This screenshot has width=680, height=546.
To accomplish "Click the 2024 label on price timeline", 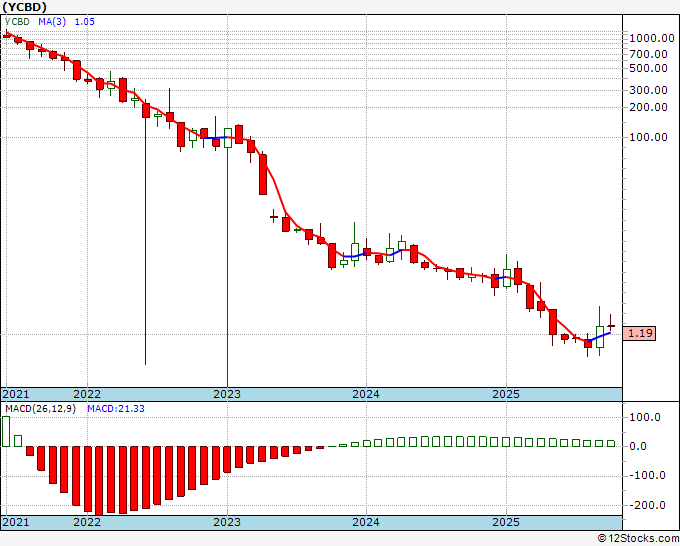I will pos(366,394).
